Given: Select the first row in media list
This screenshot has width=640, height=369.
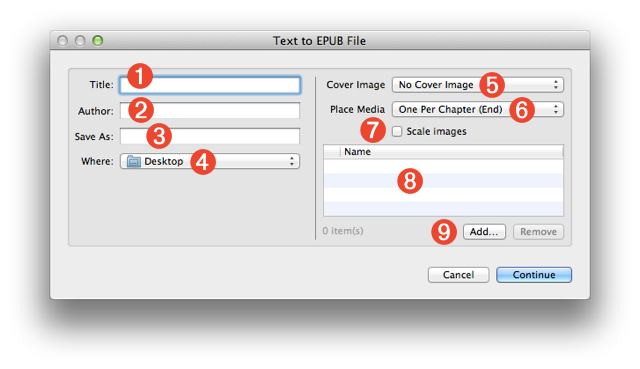Looking at the screenshot, I should pos(444,166).
